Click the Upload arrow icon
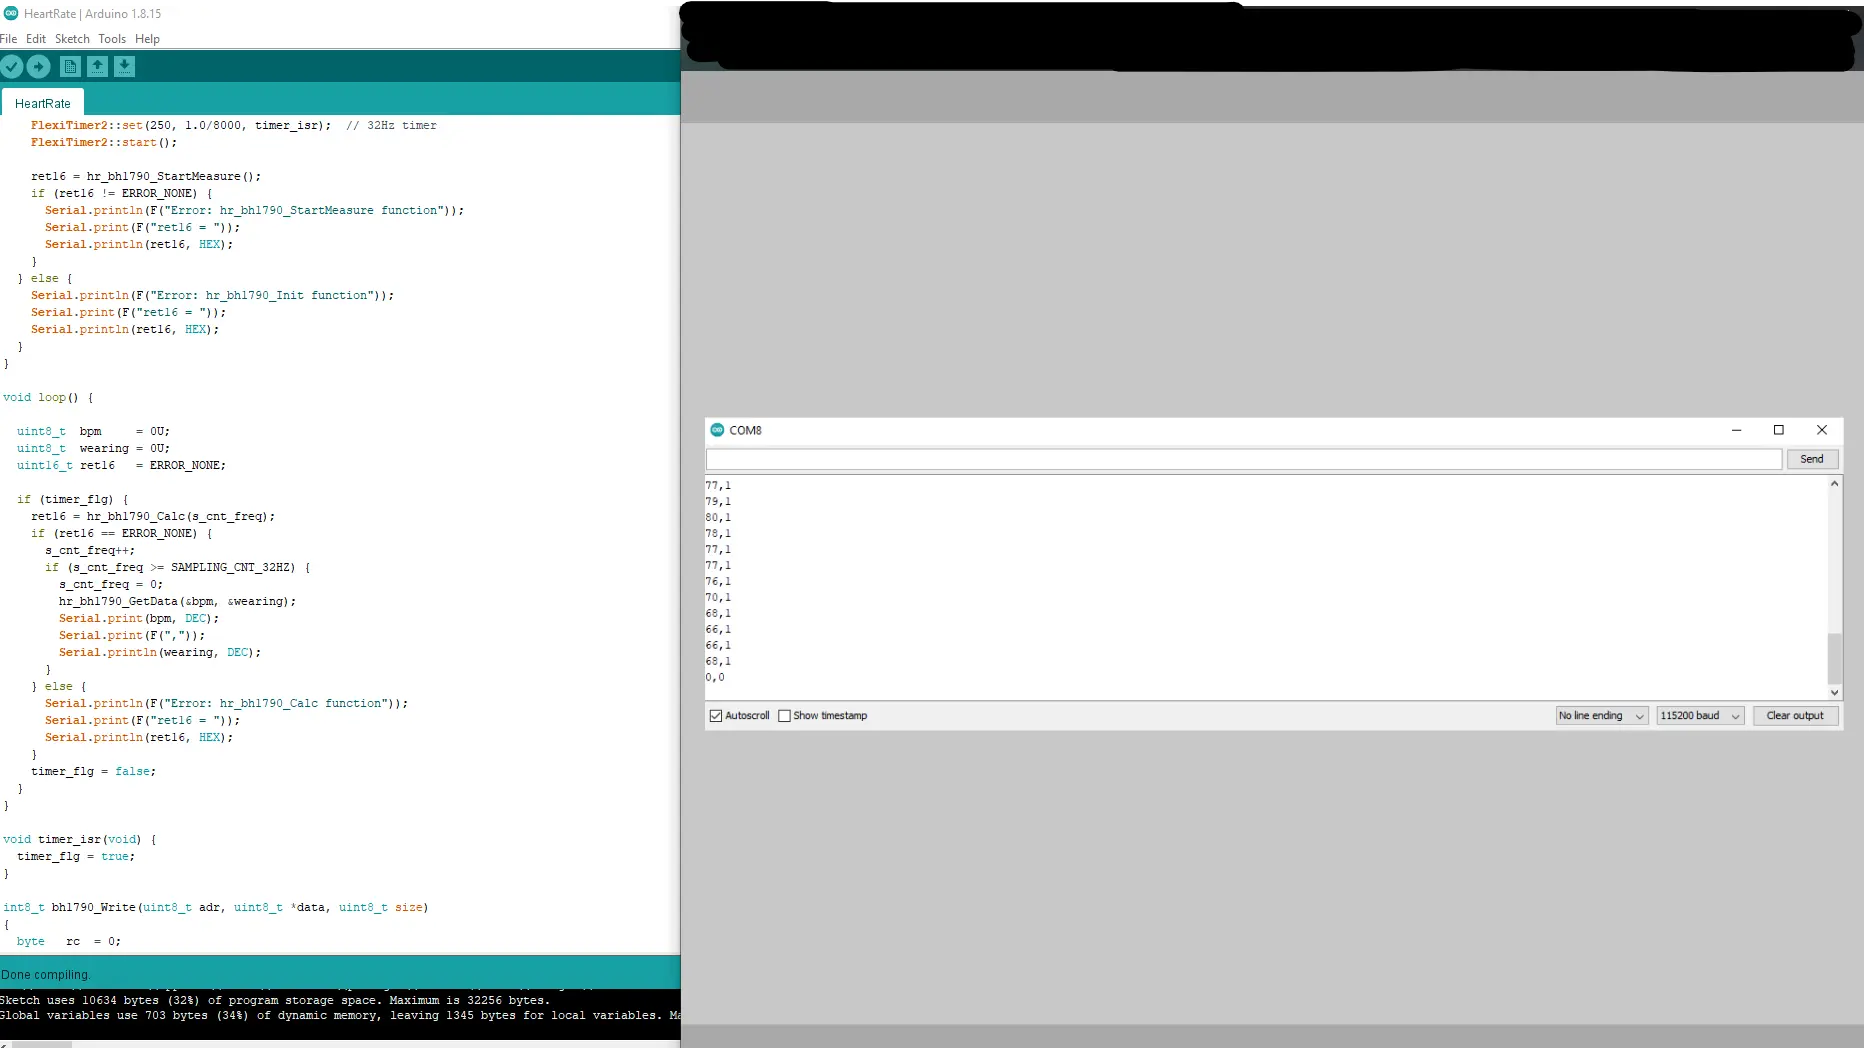The width and height of the screenshot is (1864, 1048). click(x=39, y=67)
